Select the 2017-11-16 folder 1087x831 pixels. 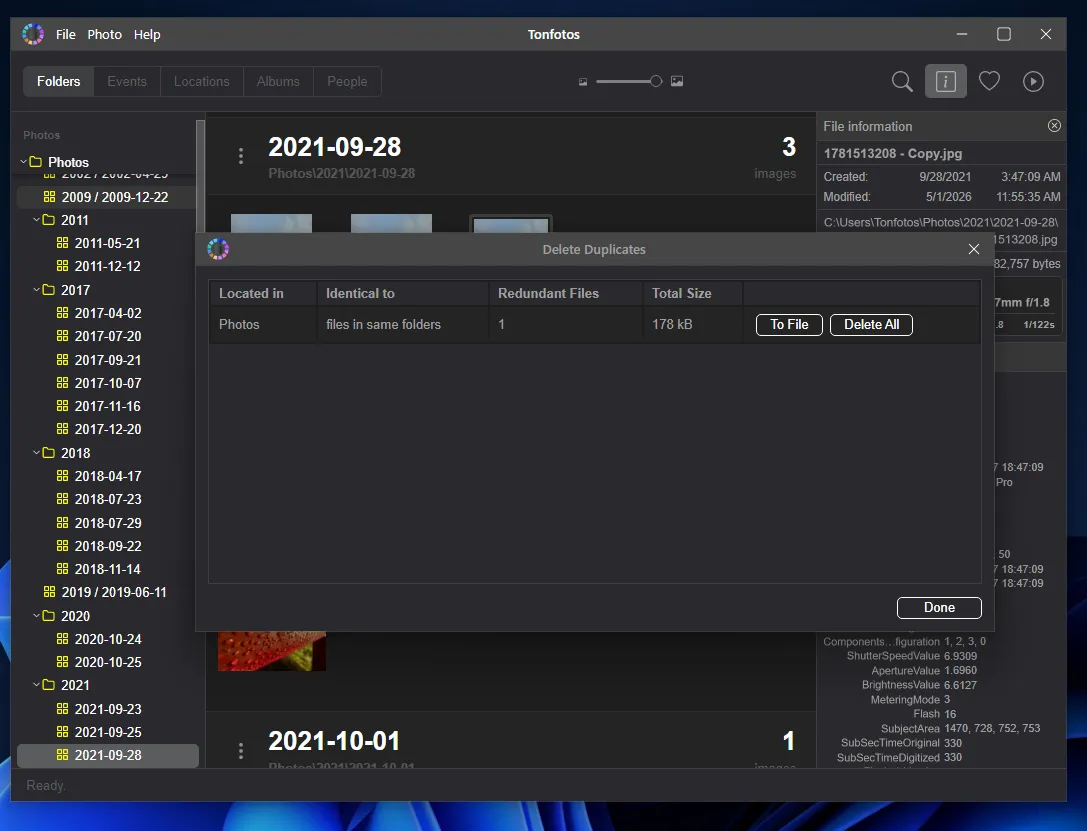pos(107,406)
